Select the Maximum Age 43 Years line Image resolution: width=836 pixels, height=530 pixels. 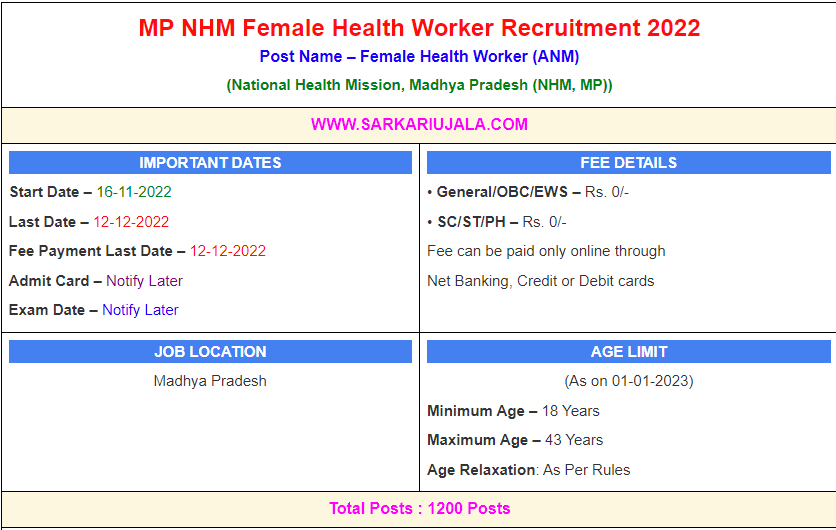click(515, 440)
